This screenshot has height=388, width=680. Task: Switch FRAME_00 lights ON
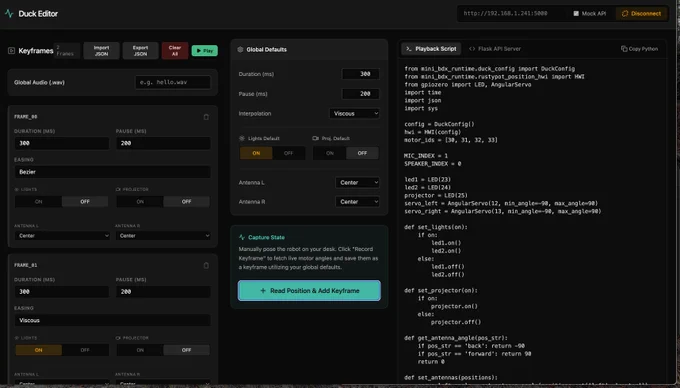[39, 202]
